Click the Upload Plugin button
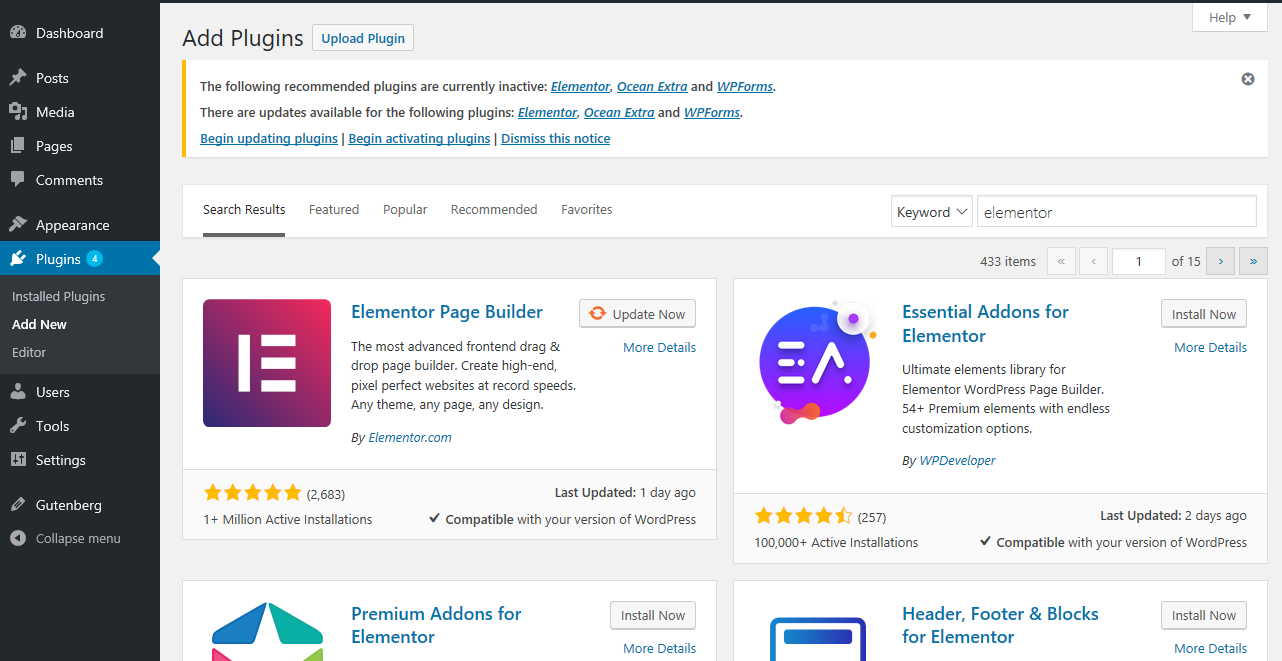Viewport: 1282px width, 661px height. (363, 38)
